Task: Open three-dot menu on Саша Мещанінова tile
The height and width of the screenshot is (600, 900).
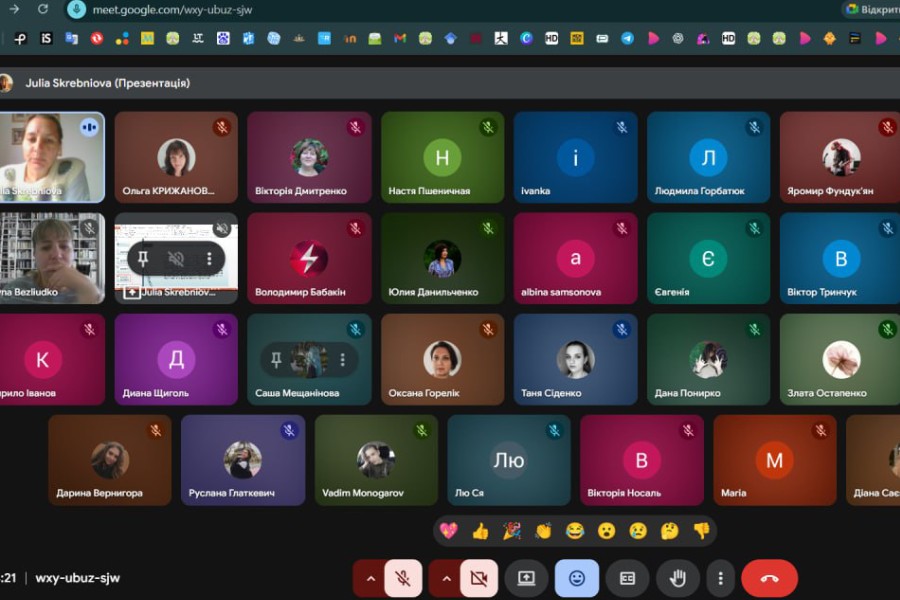Action: coord(342,360)
